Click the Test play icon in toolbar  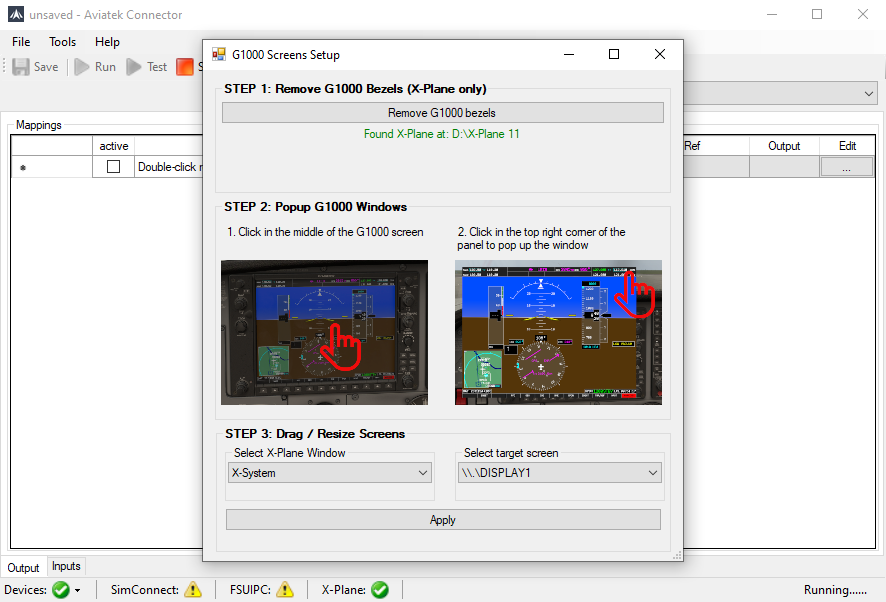pyautogui.click(x=134, y=67)
